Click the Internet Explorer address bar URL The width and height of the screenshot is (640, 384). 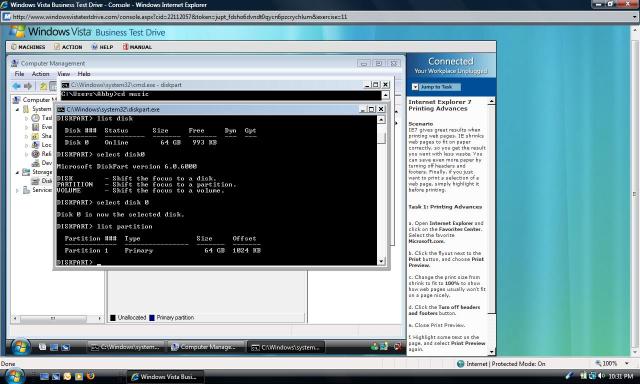(180, 17)
